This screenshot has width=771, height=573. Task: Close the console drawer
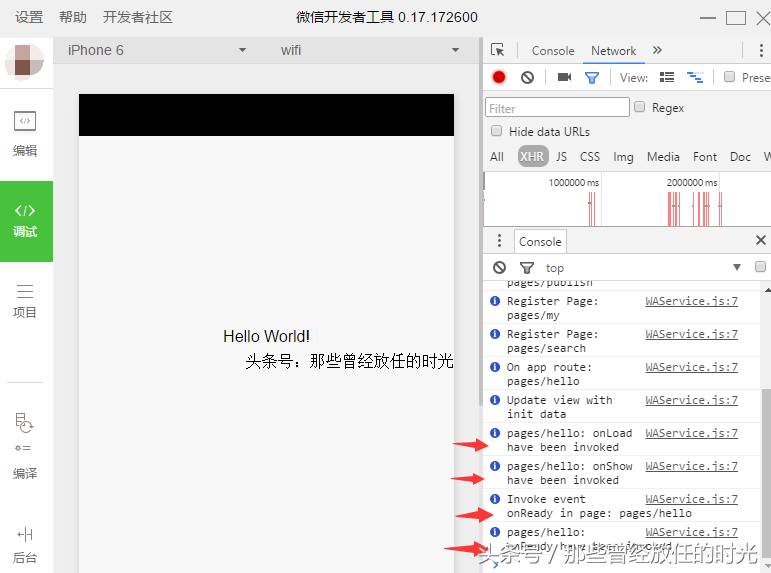(x=760, y=240)
